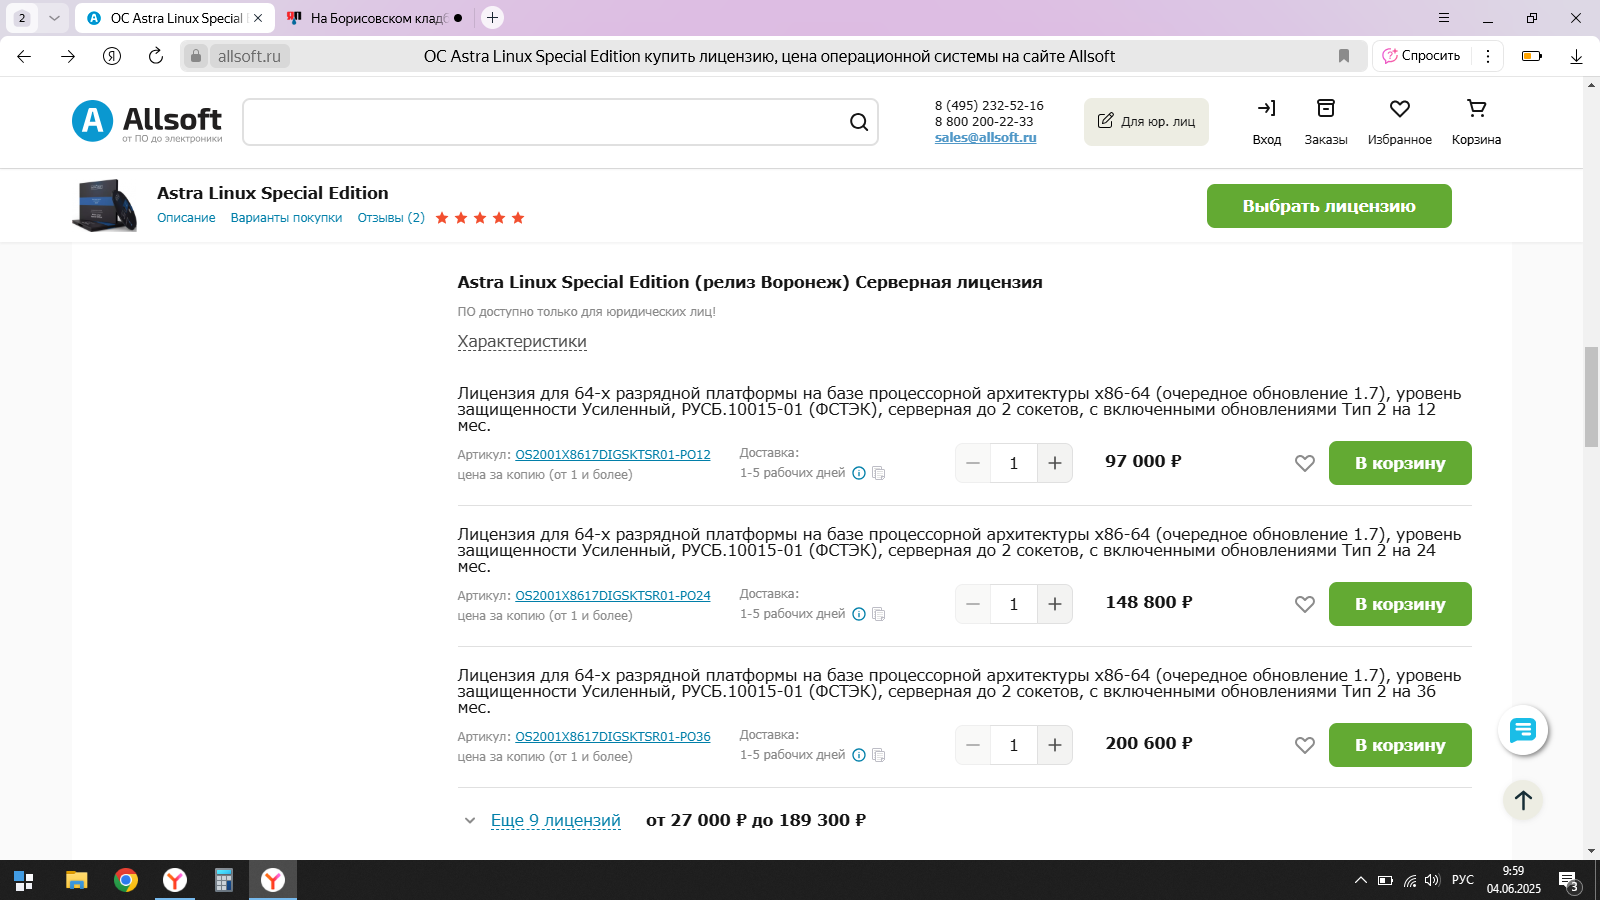Open the browser three-dot menu beside Спросить
Image resolution: width=1600 pixels, height=900 pixels.
1488,56
